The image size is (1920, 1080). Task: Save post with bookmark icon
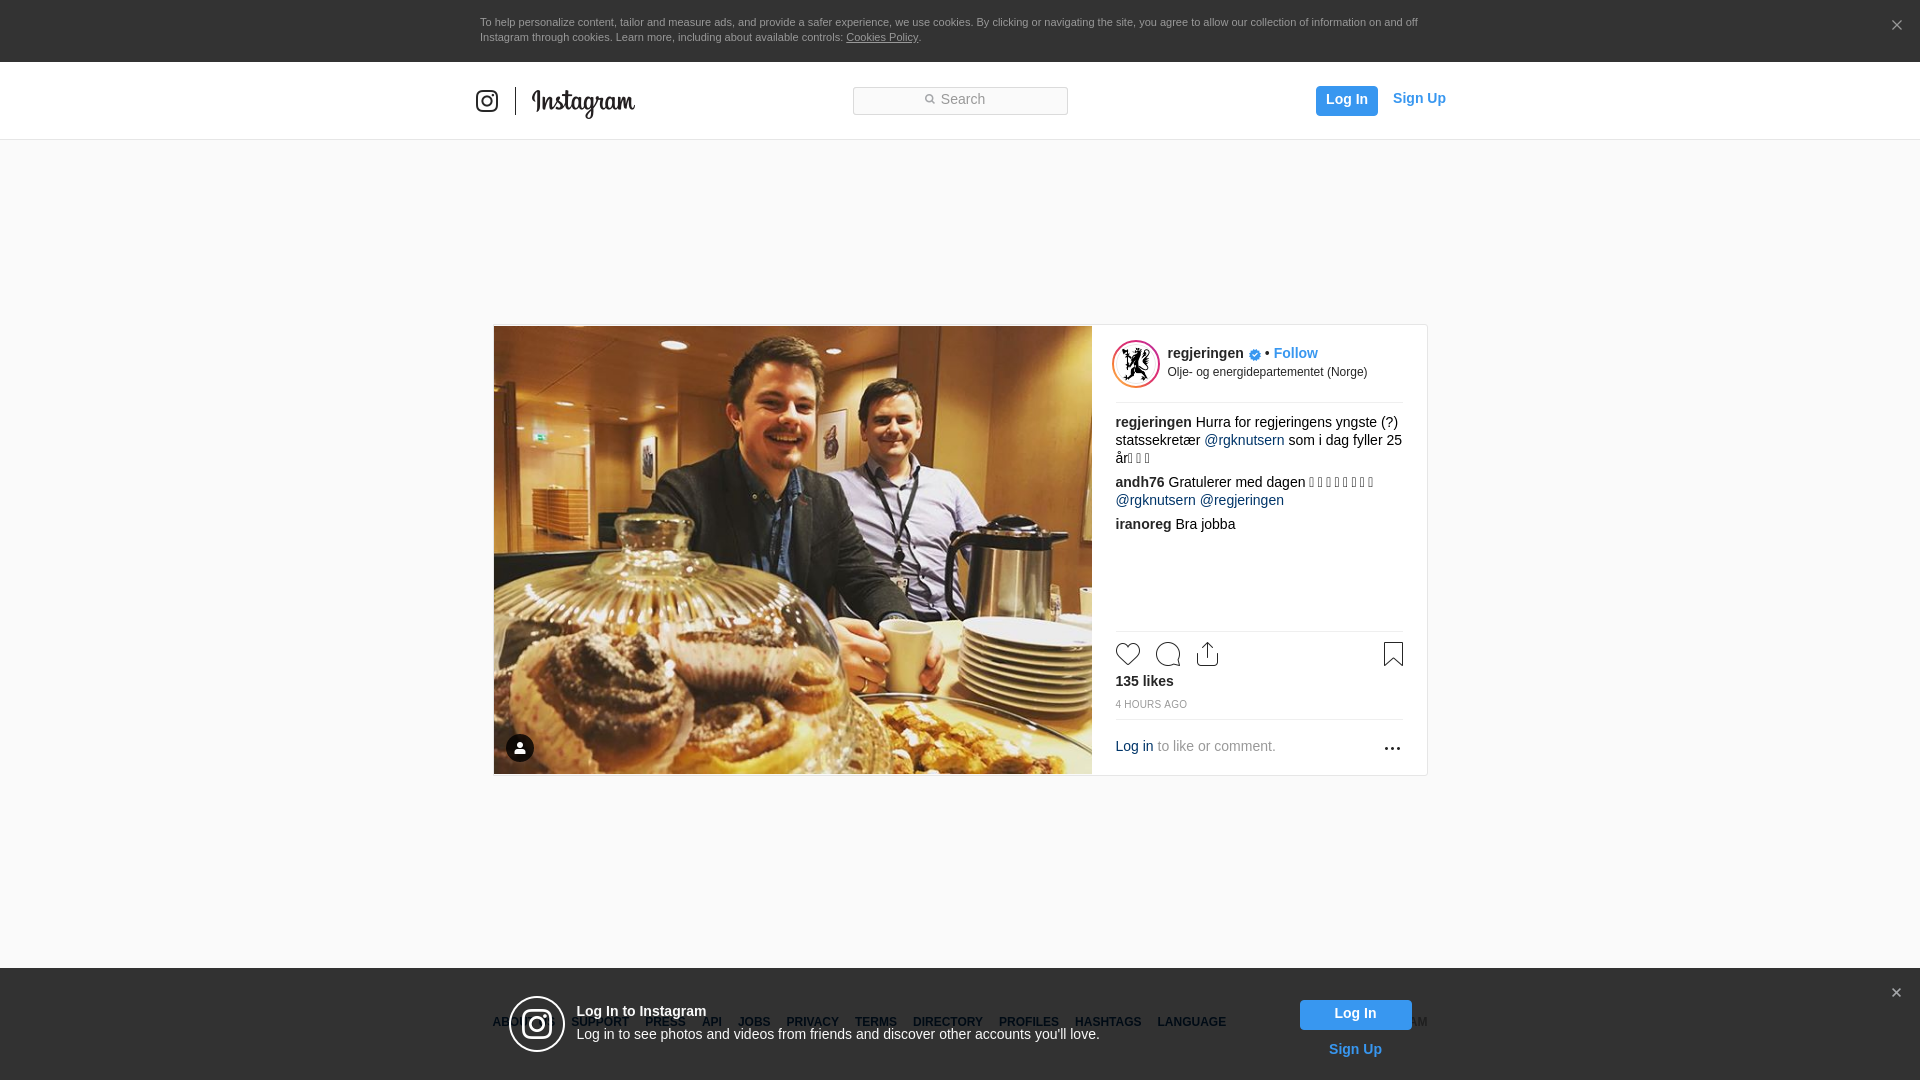pos(1392,654)
